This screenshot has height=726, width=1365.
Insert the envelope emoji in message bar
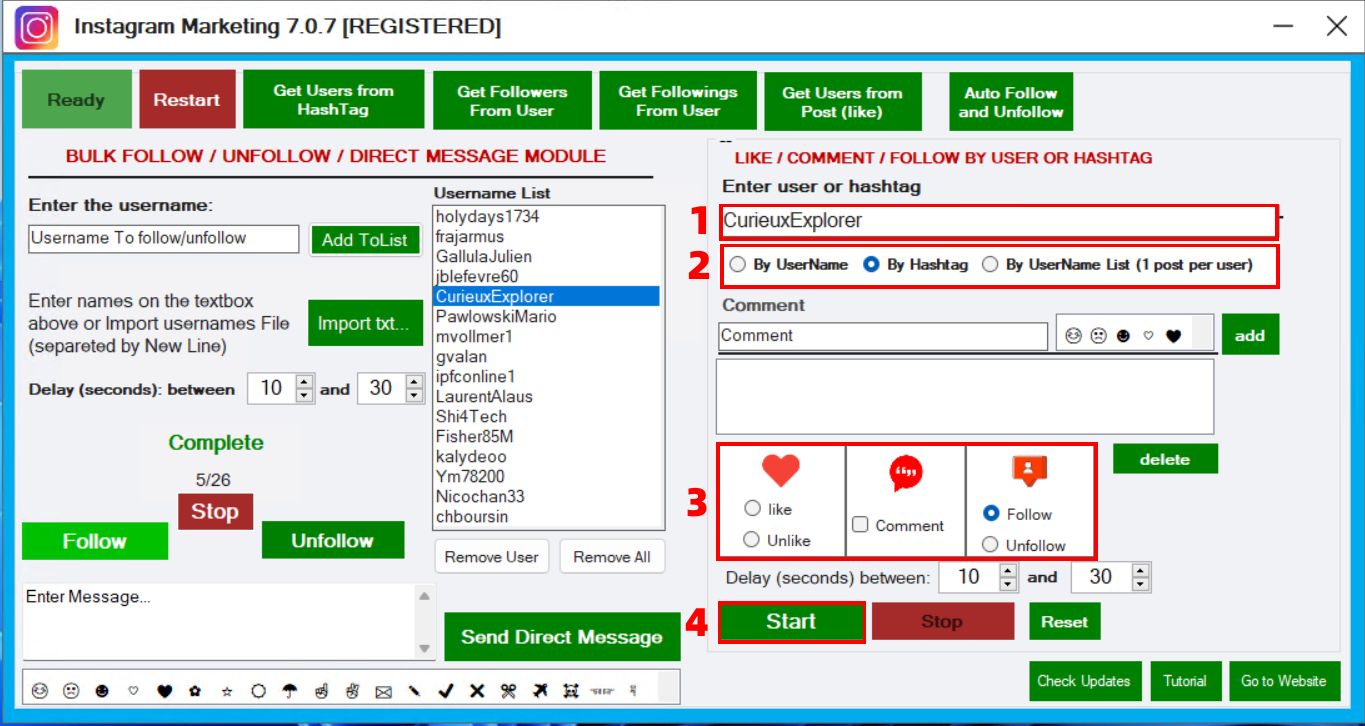[383, 690]
